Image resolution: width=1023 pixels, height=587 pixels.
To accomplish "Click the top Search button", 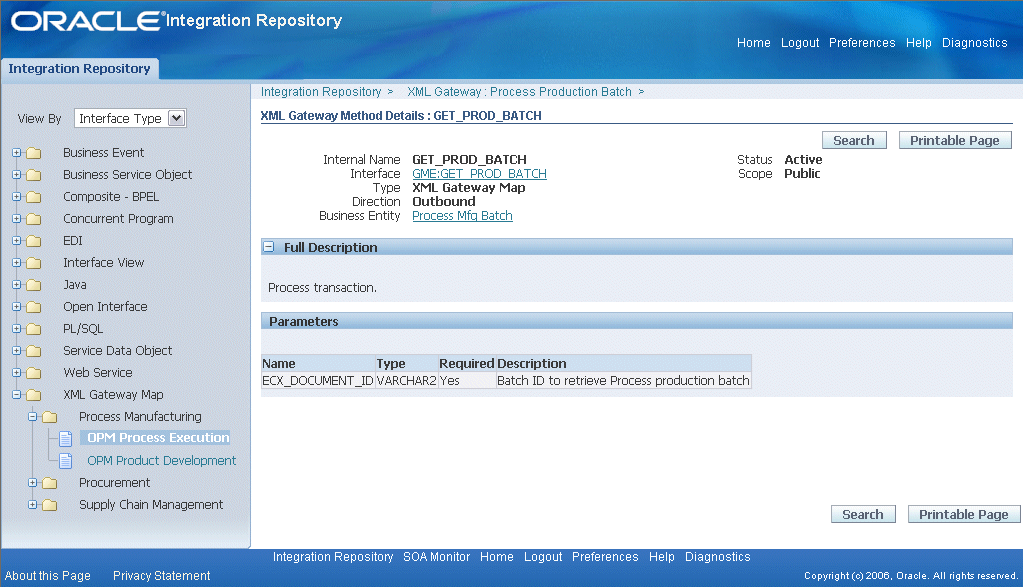I will (x=854, y=140).
